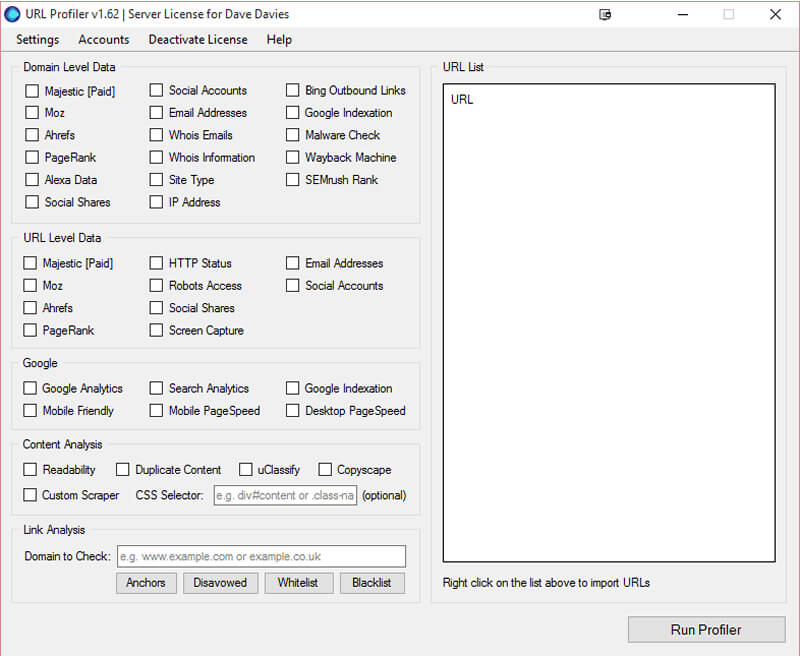This screenshot has width=800, height=656.
Task: Enable Wayback Machine checkbox
Action: tap(292, 158)
